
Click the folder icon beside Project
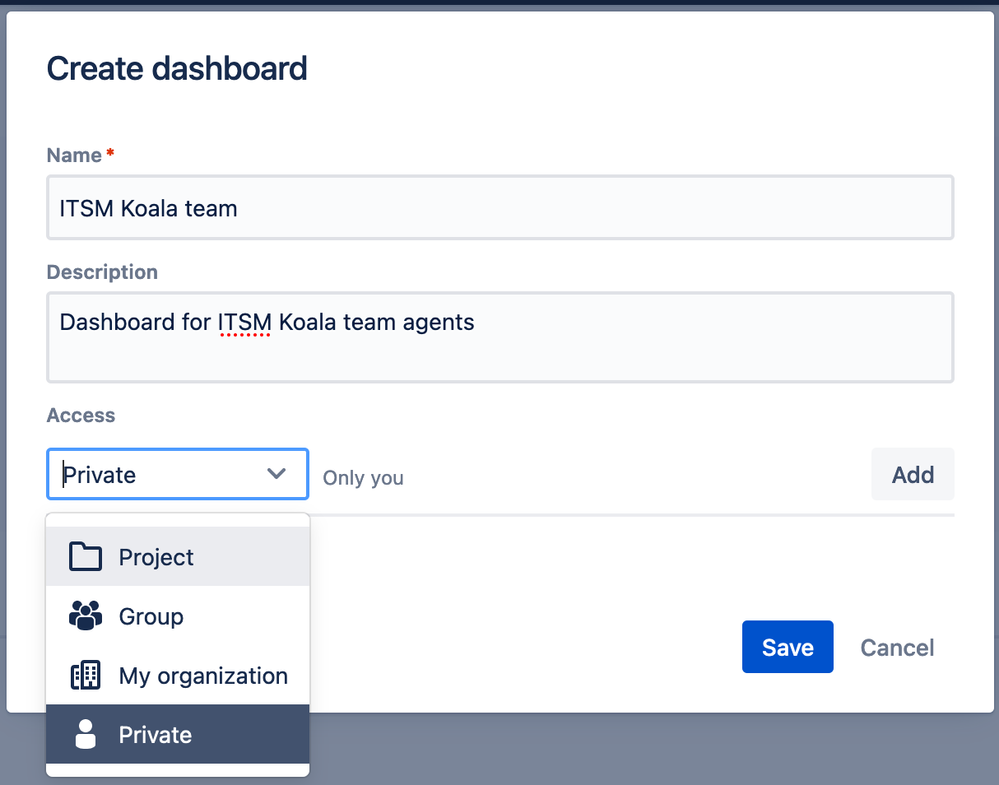click(x=85, y=557)
